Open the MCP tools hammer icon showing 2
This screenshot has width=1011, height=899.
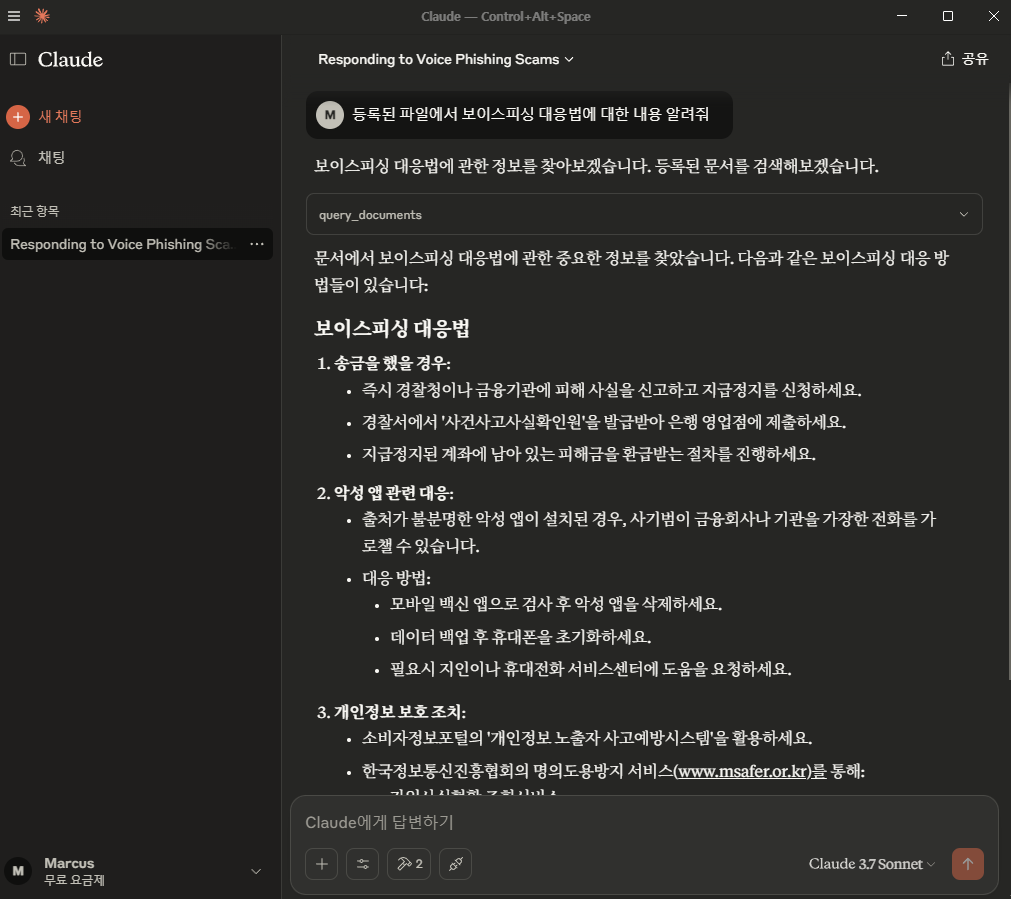409,864
